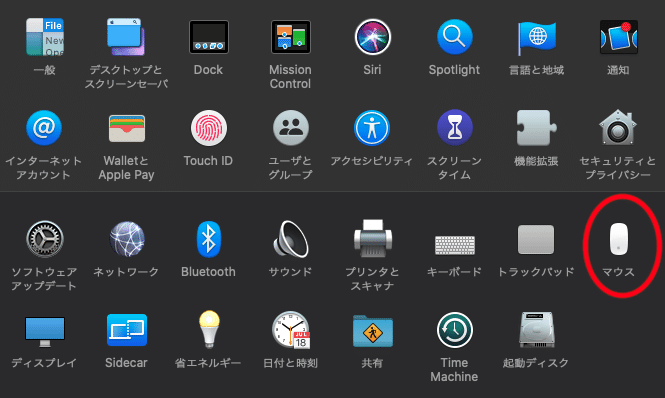Screen dimensions: 665x398
Task: Open インターネットアカウント preferences
Action: click(x=44, y=128)
